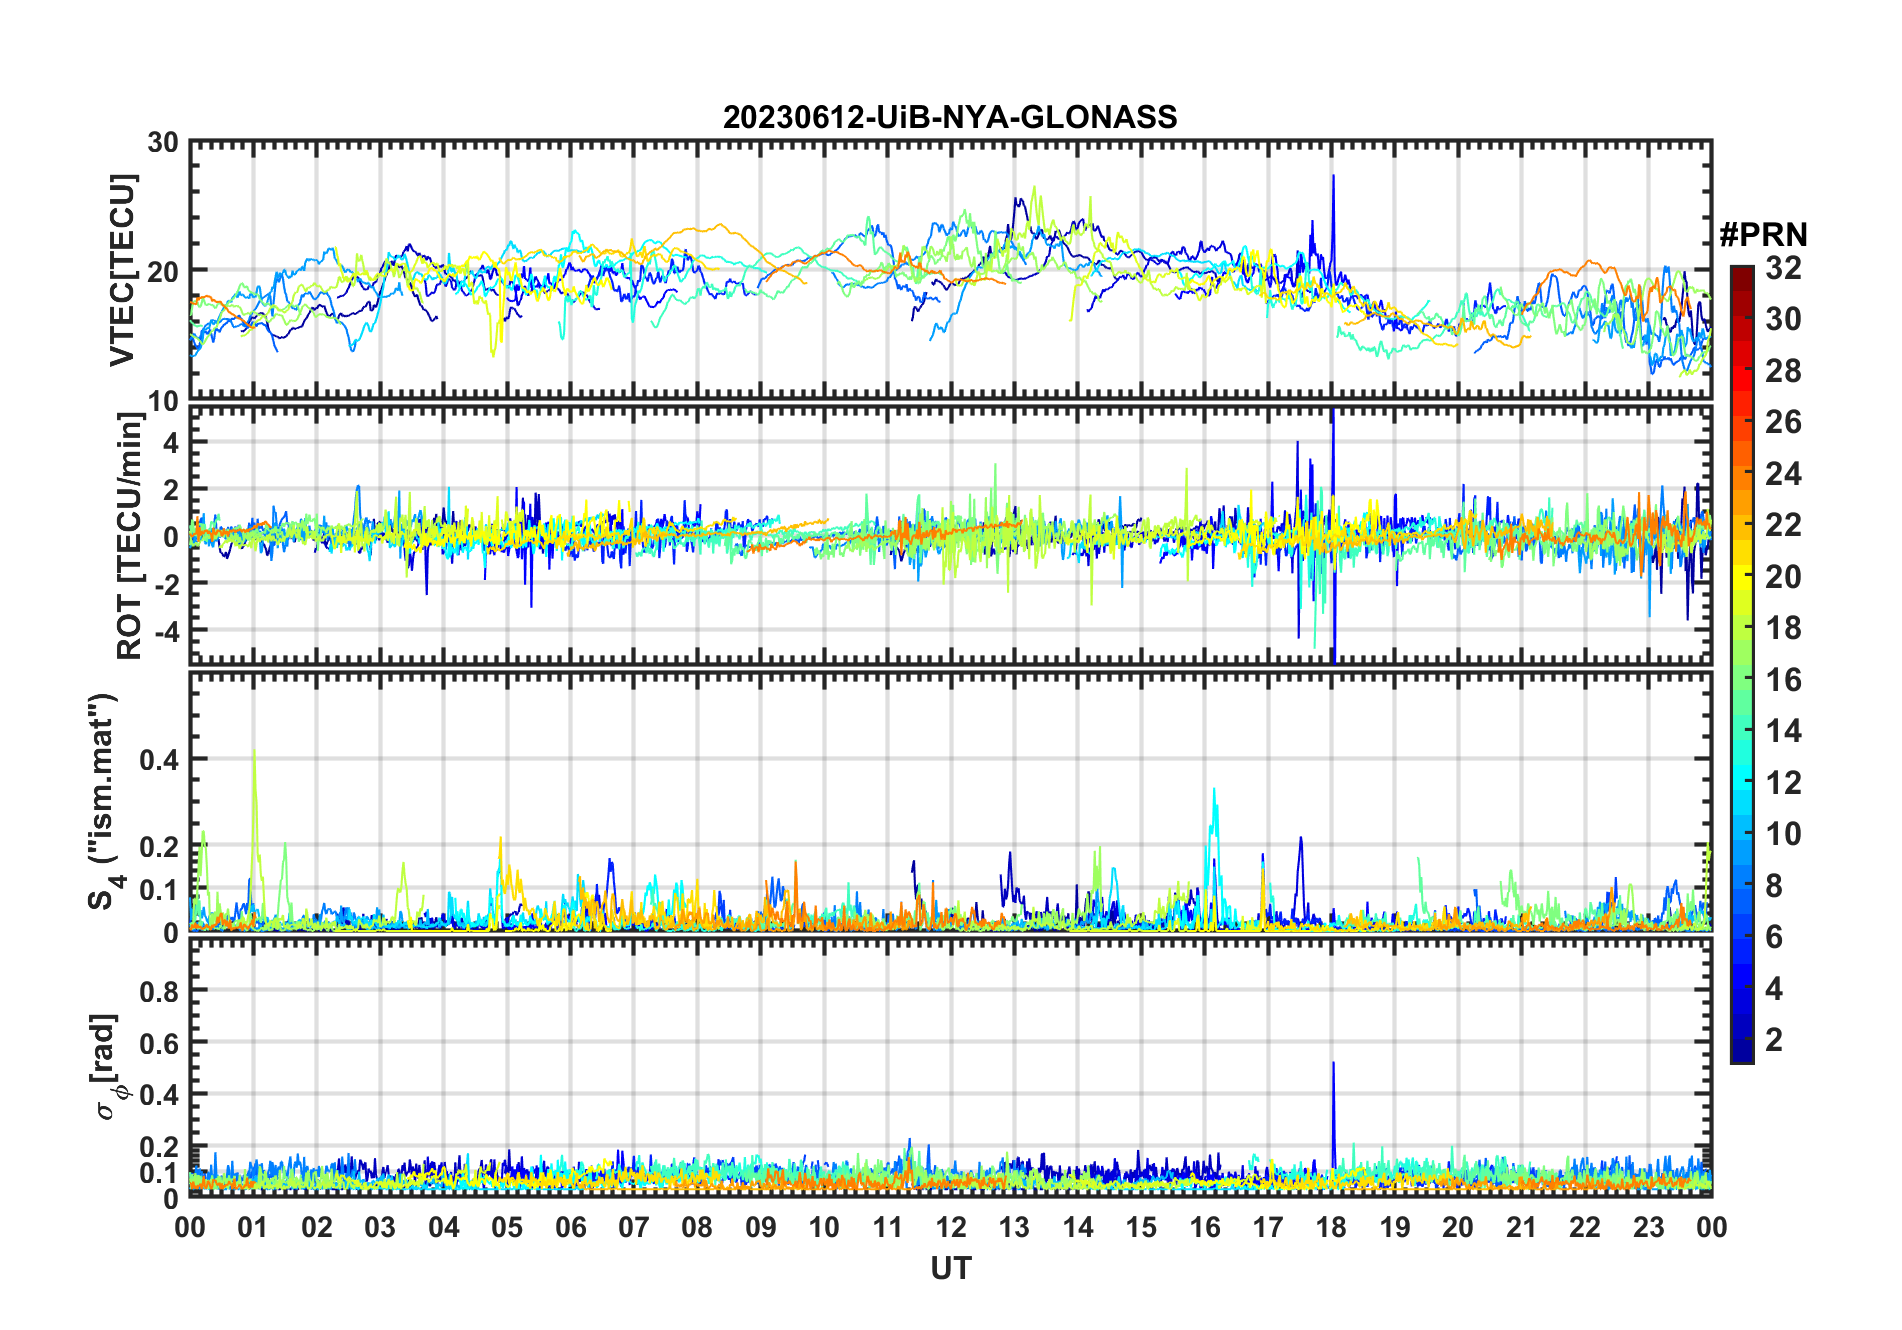Click UT axis hour tick label "09"

[761, 1228]
